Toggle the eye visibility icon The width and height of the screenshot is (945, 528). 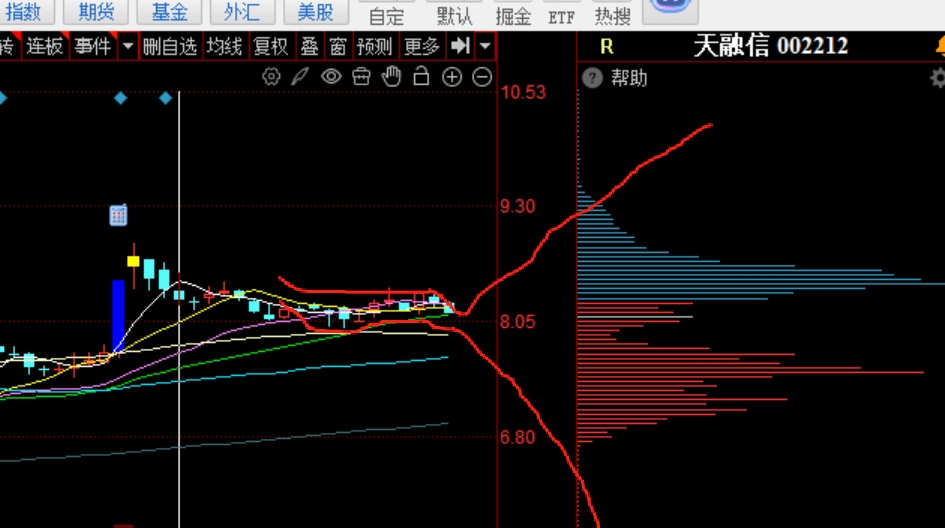331,77
